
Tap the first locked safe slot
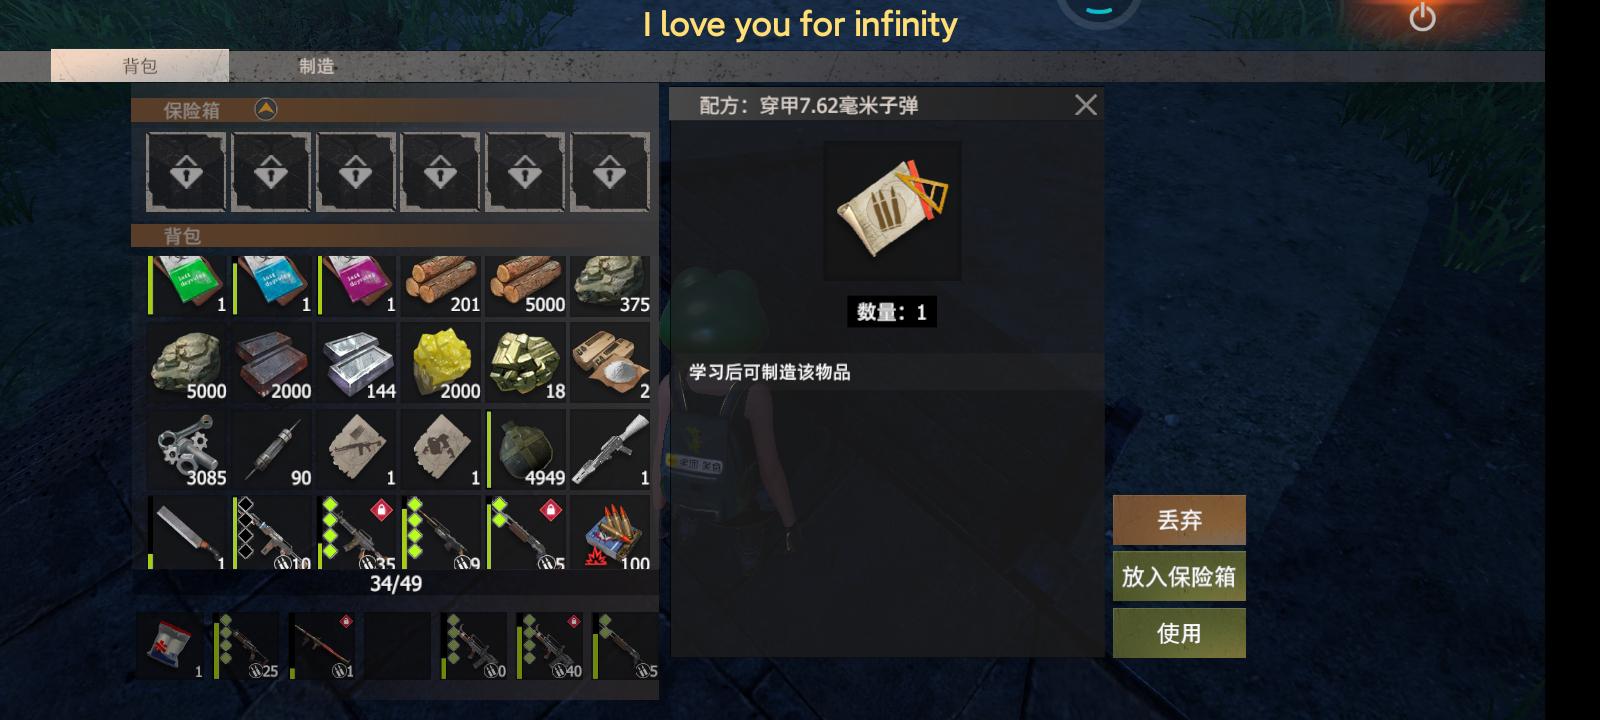[186, 172]
